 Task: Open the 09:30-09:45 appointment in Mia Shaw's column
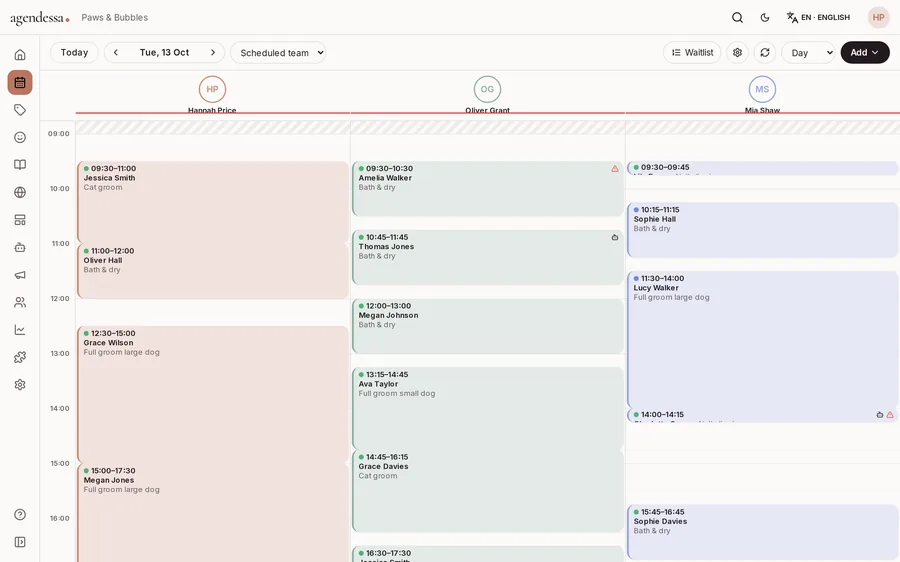point(762,168)
